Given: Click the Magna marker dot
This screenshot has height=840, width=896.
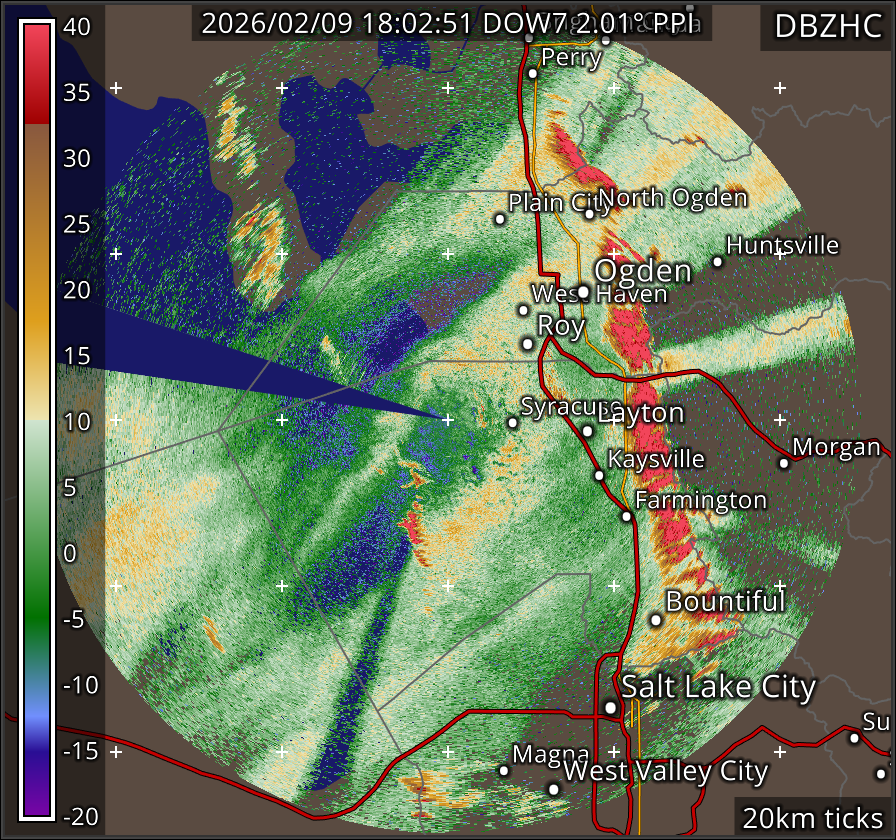Looking at the screenshot, I should (x=504, y=770).
